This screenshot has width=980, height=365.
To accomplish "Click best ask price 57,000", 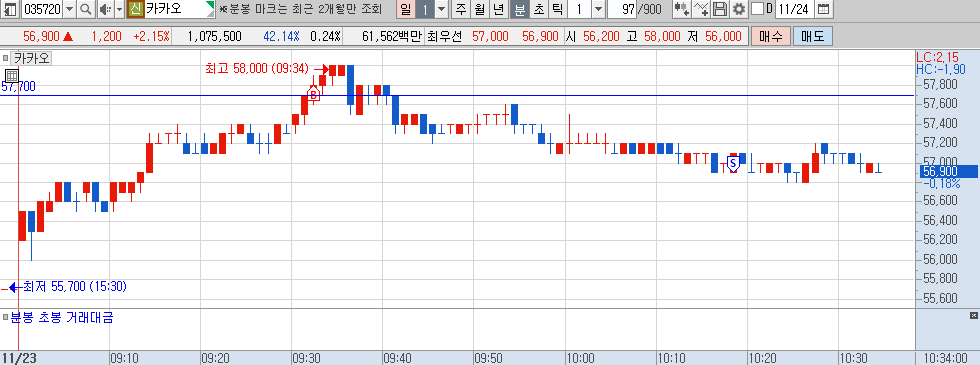I will click(490, 36).
